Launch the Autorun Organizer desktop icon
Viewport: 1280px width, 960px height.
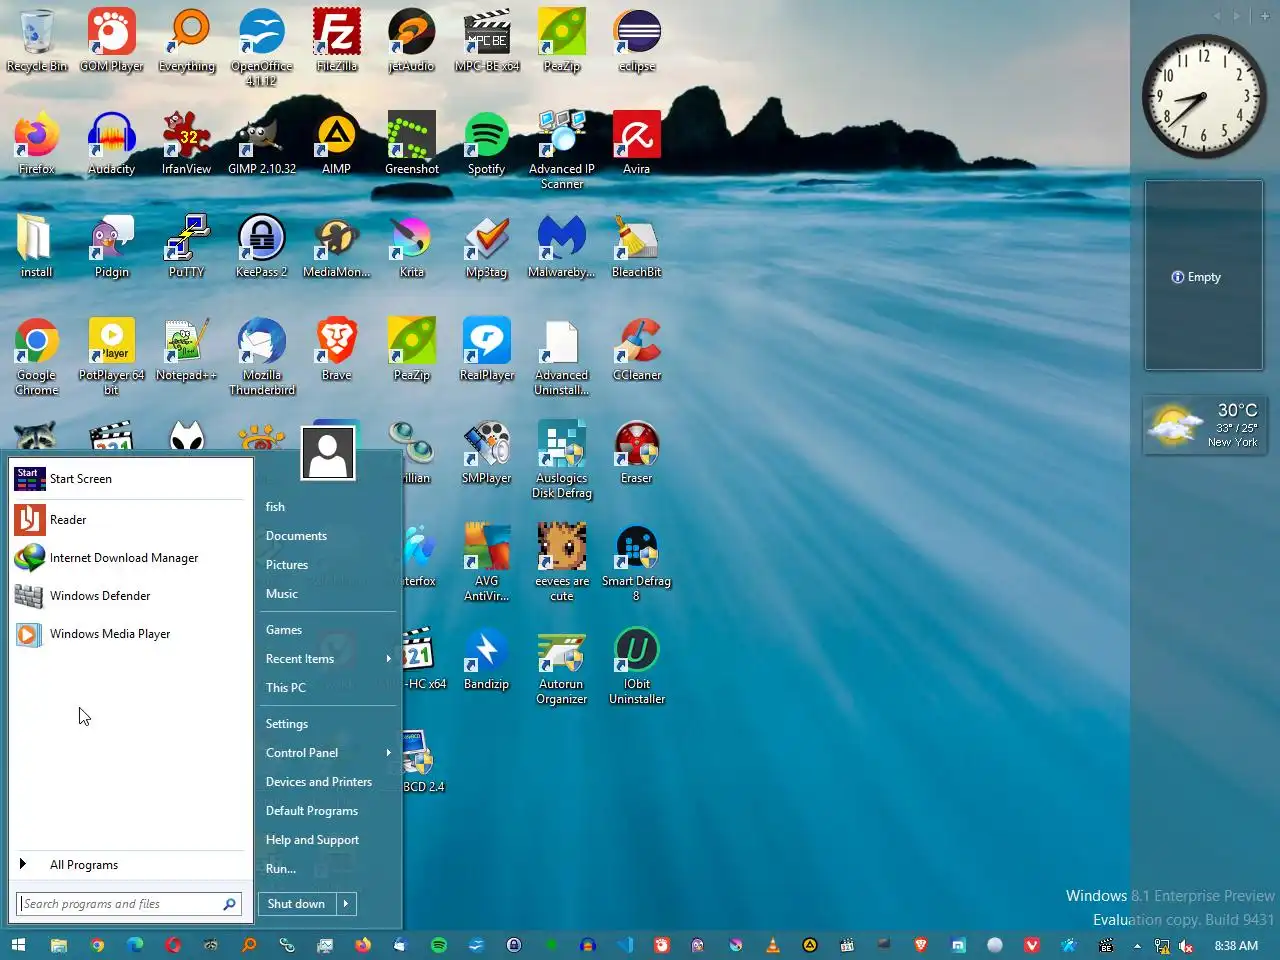click(562, 665)
